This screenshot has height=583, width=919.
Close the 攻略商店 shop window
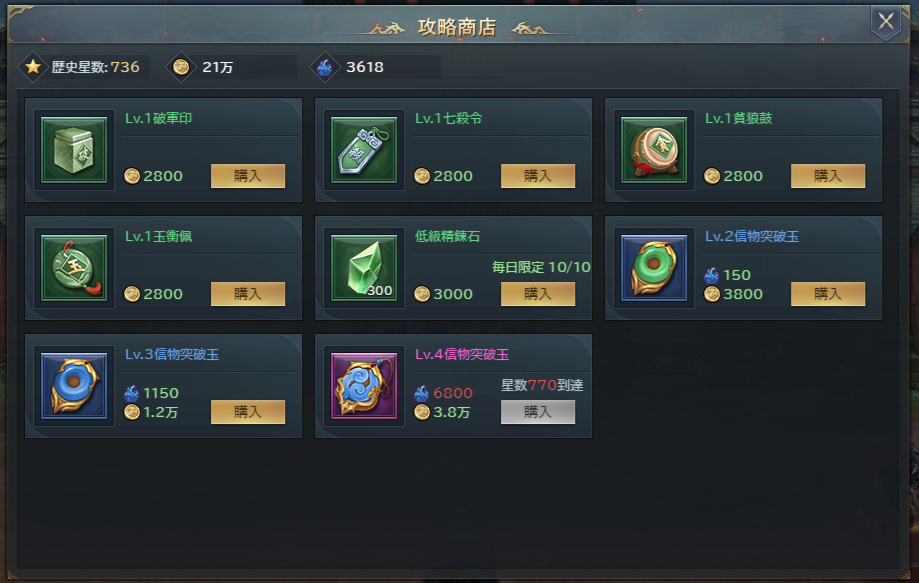(886, 22)
